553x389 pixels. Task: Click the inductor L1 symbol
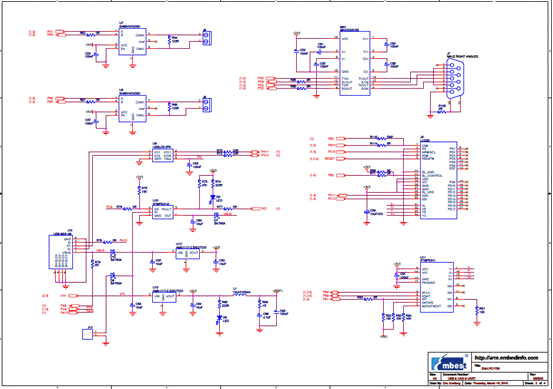pyautogui.click(x=240, y=296)
